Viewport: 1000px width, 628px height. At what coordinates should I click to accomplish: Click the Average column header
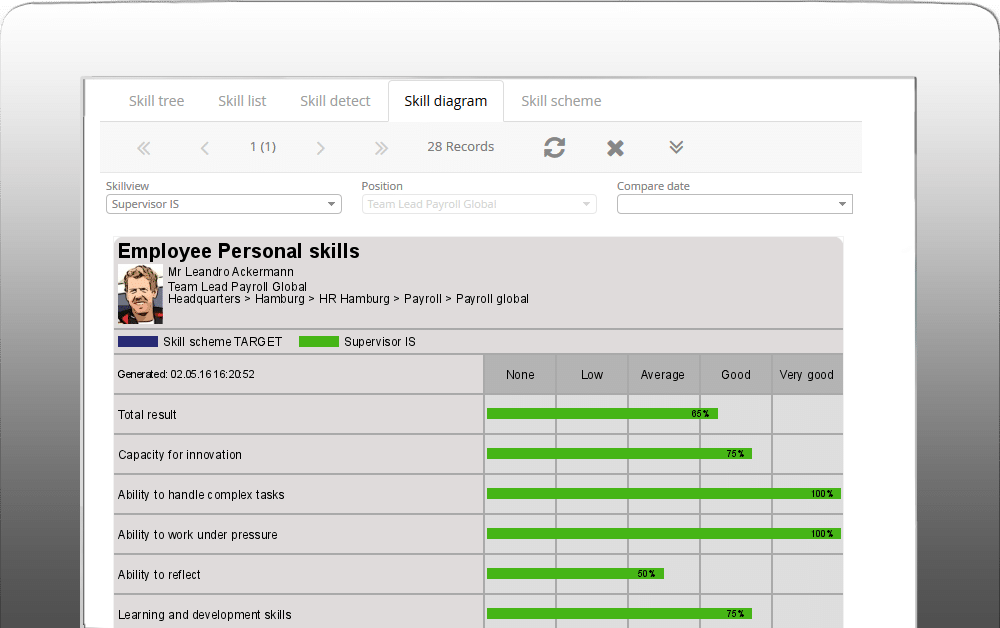click(663, 375)
